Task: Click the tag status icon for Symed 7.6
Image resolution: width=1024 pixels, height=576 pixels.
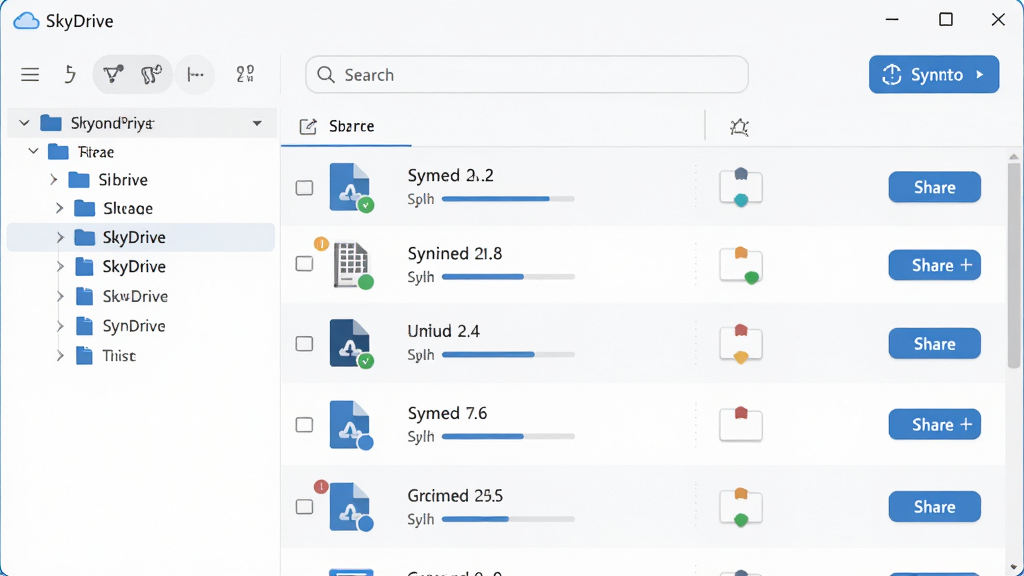Action: (741, 424)
